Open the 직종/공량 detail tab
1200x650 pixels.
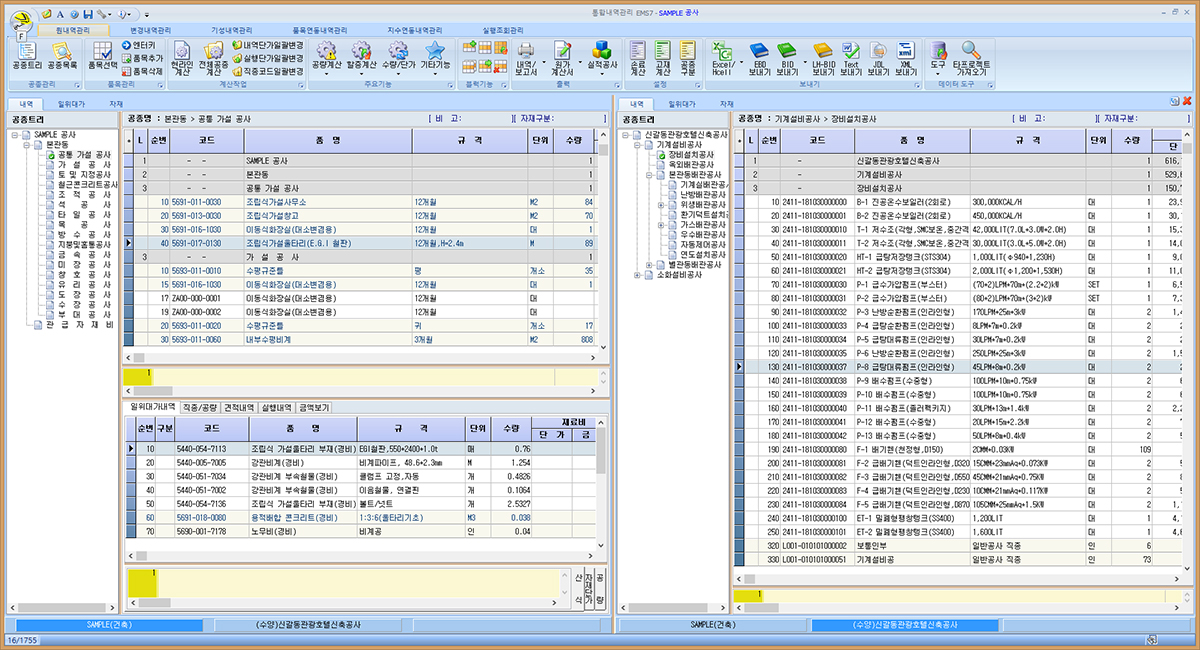201,408
